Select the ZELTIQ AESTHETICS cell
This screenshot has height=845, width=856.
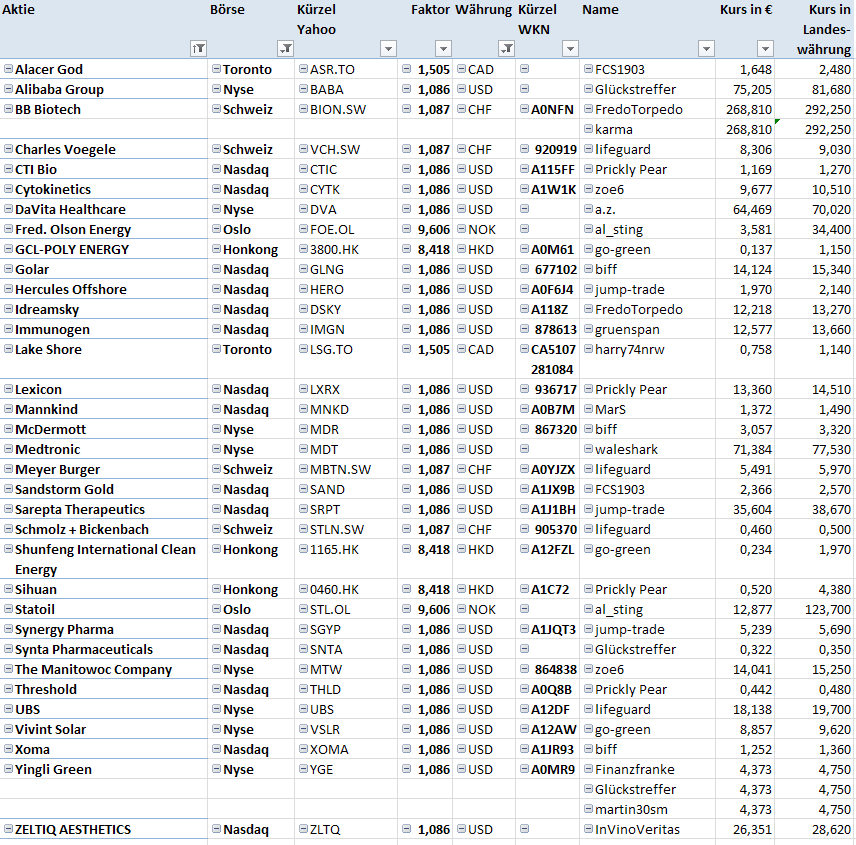[72, 829]
